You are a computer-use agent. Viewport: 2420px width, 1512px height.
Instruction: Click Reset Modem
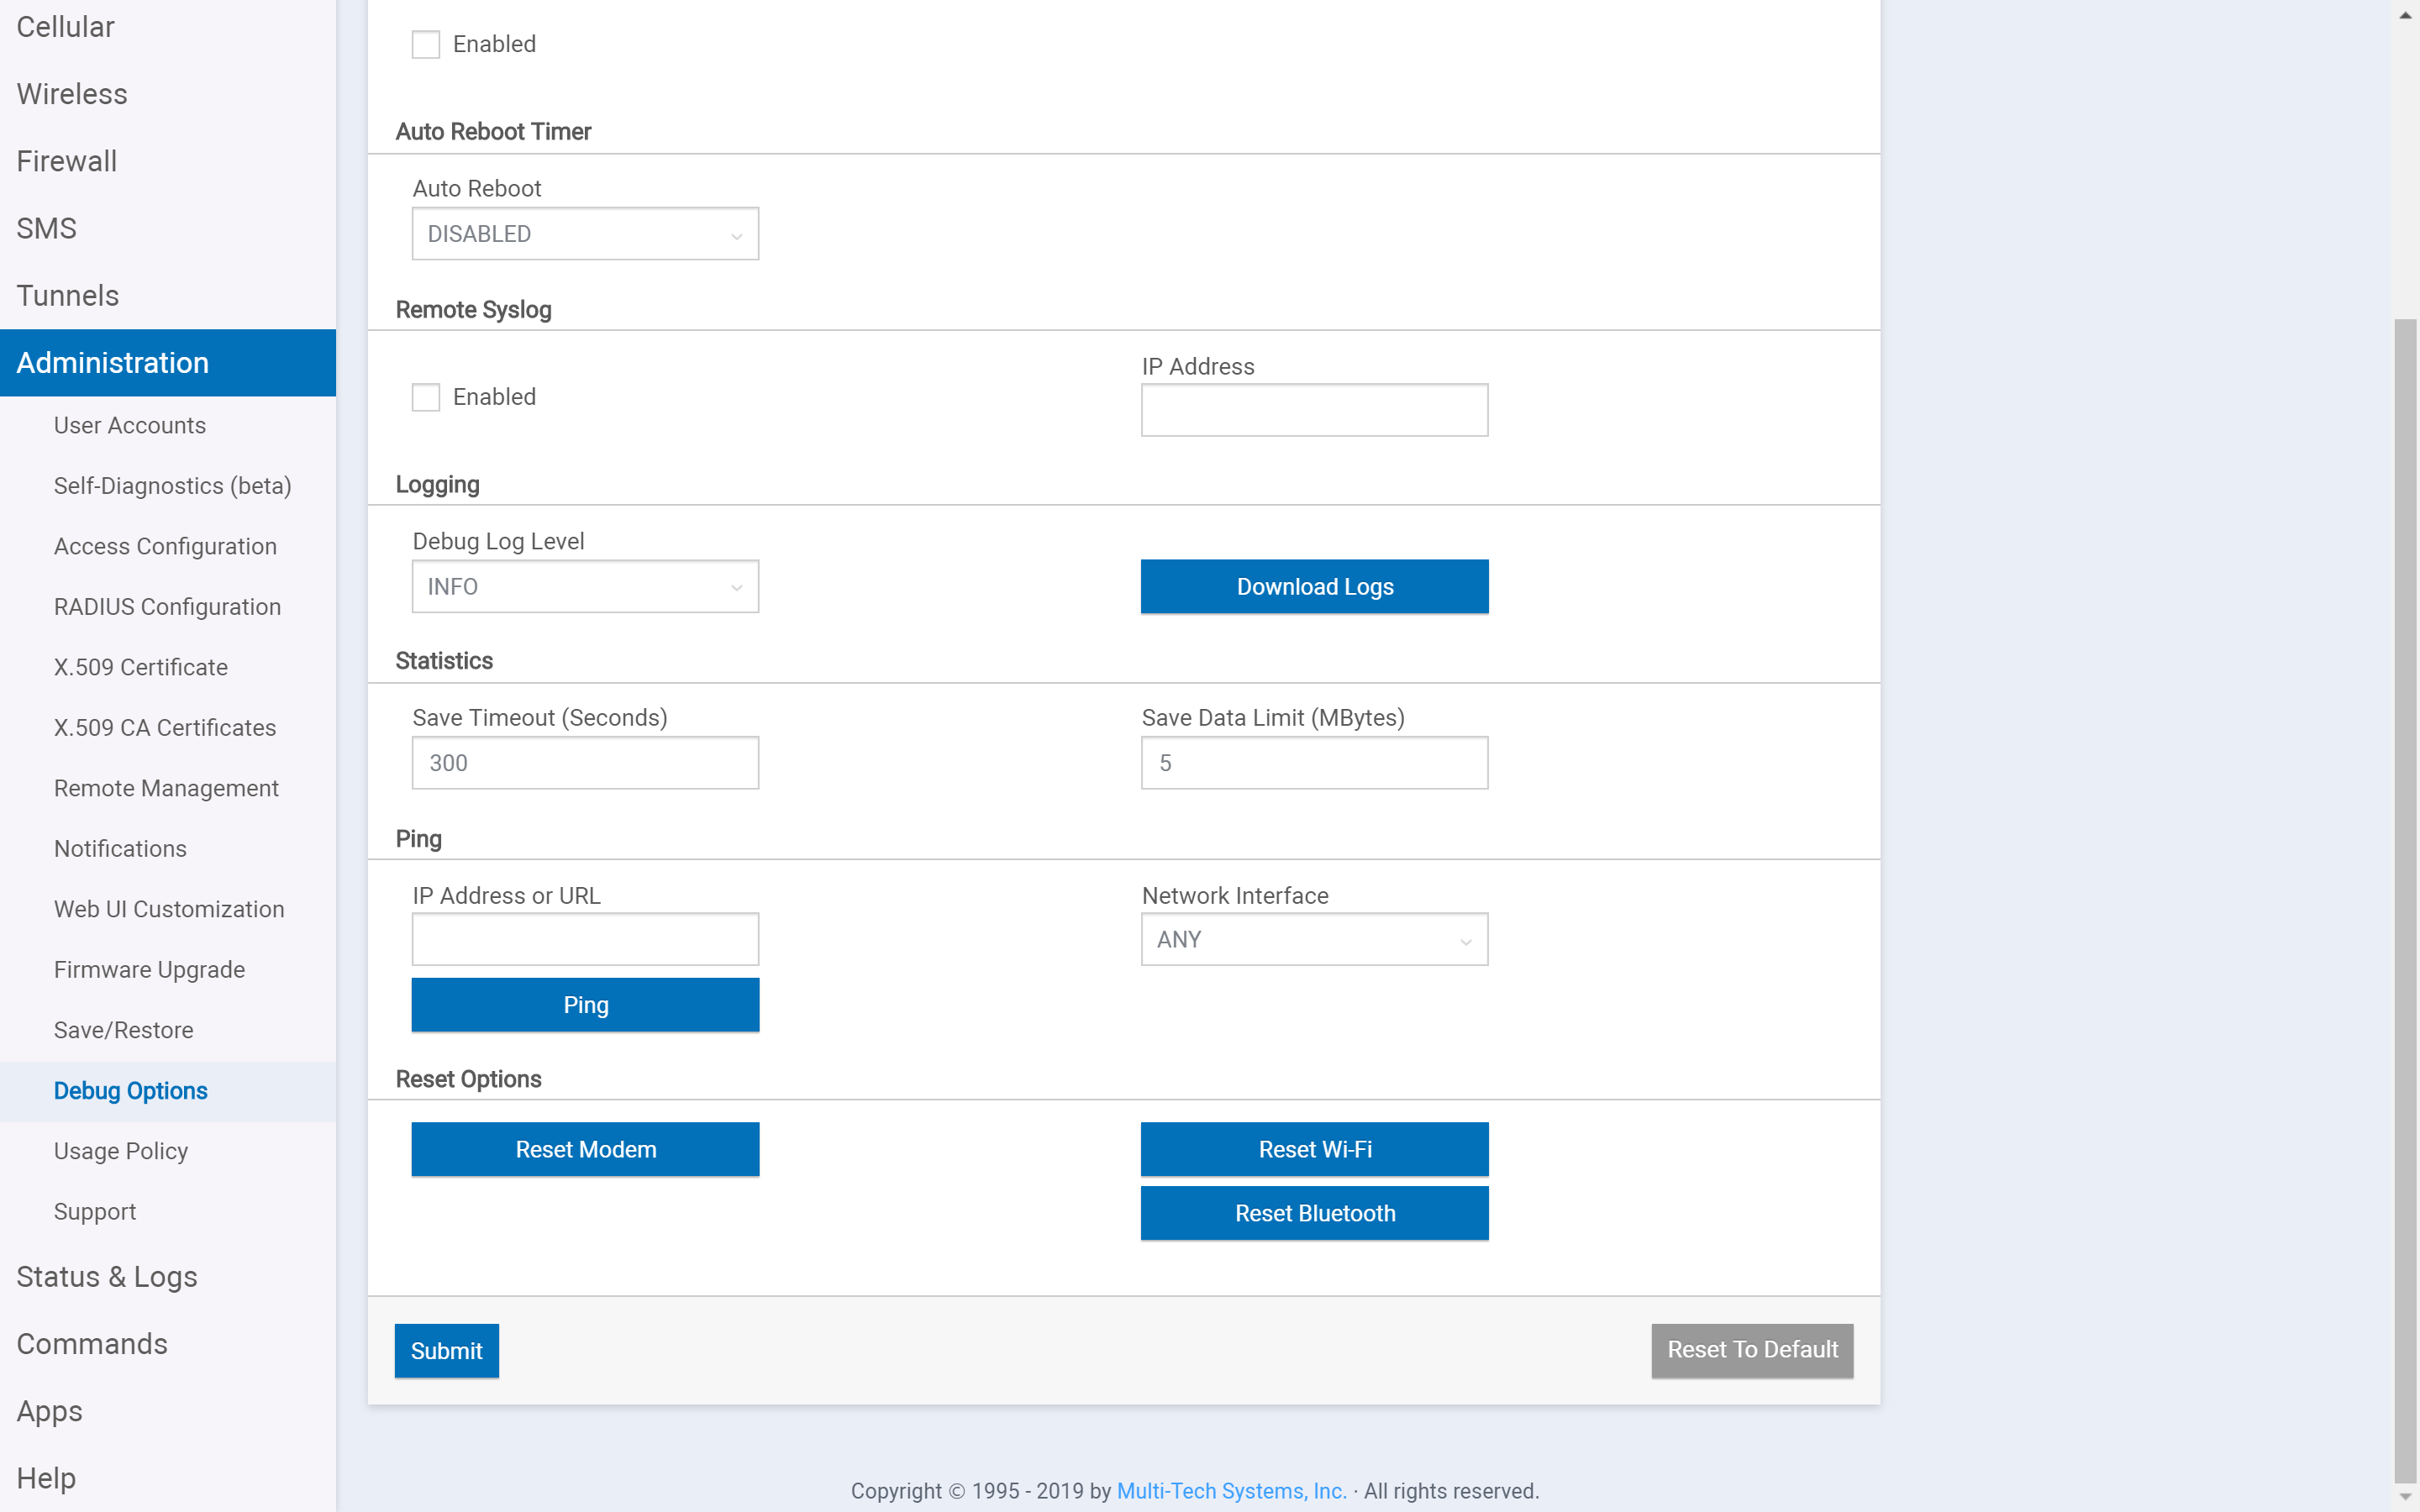pyautogui.click(x=585, y=1149)
